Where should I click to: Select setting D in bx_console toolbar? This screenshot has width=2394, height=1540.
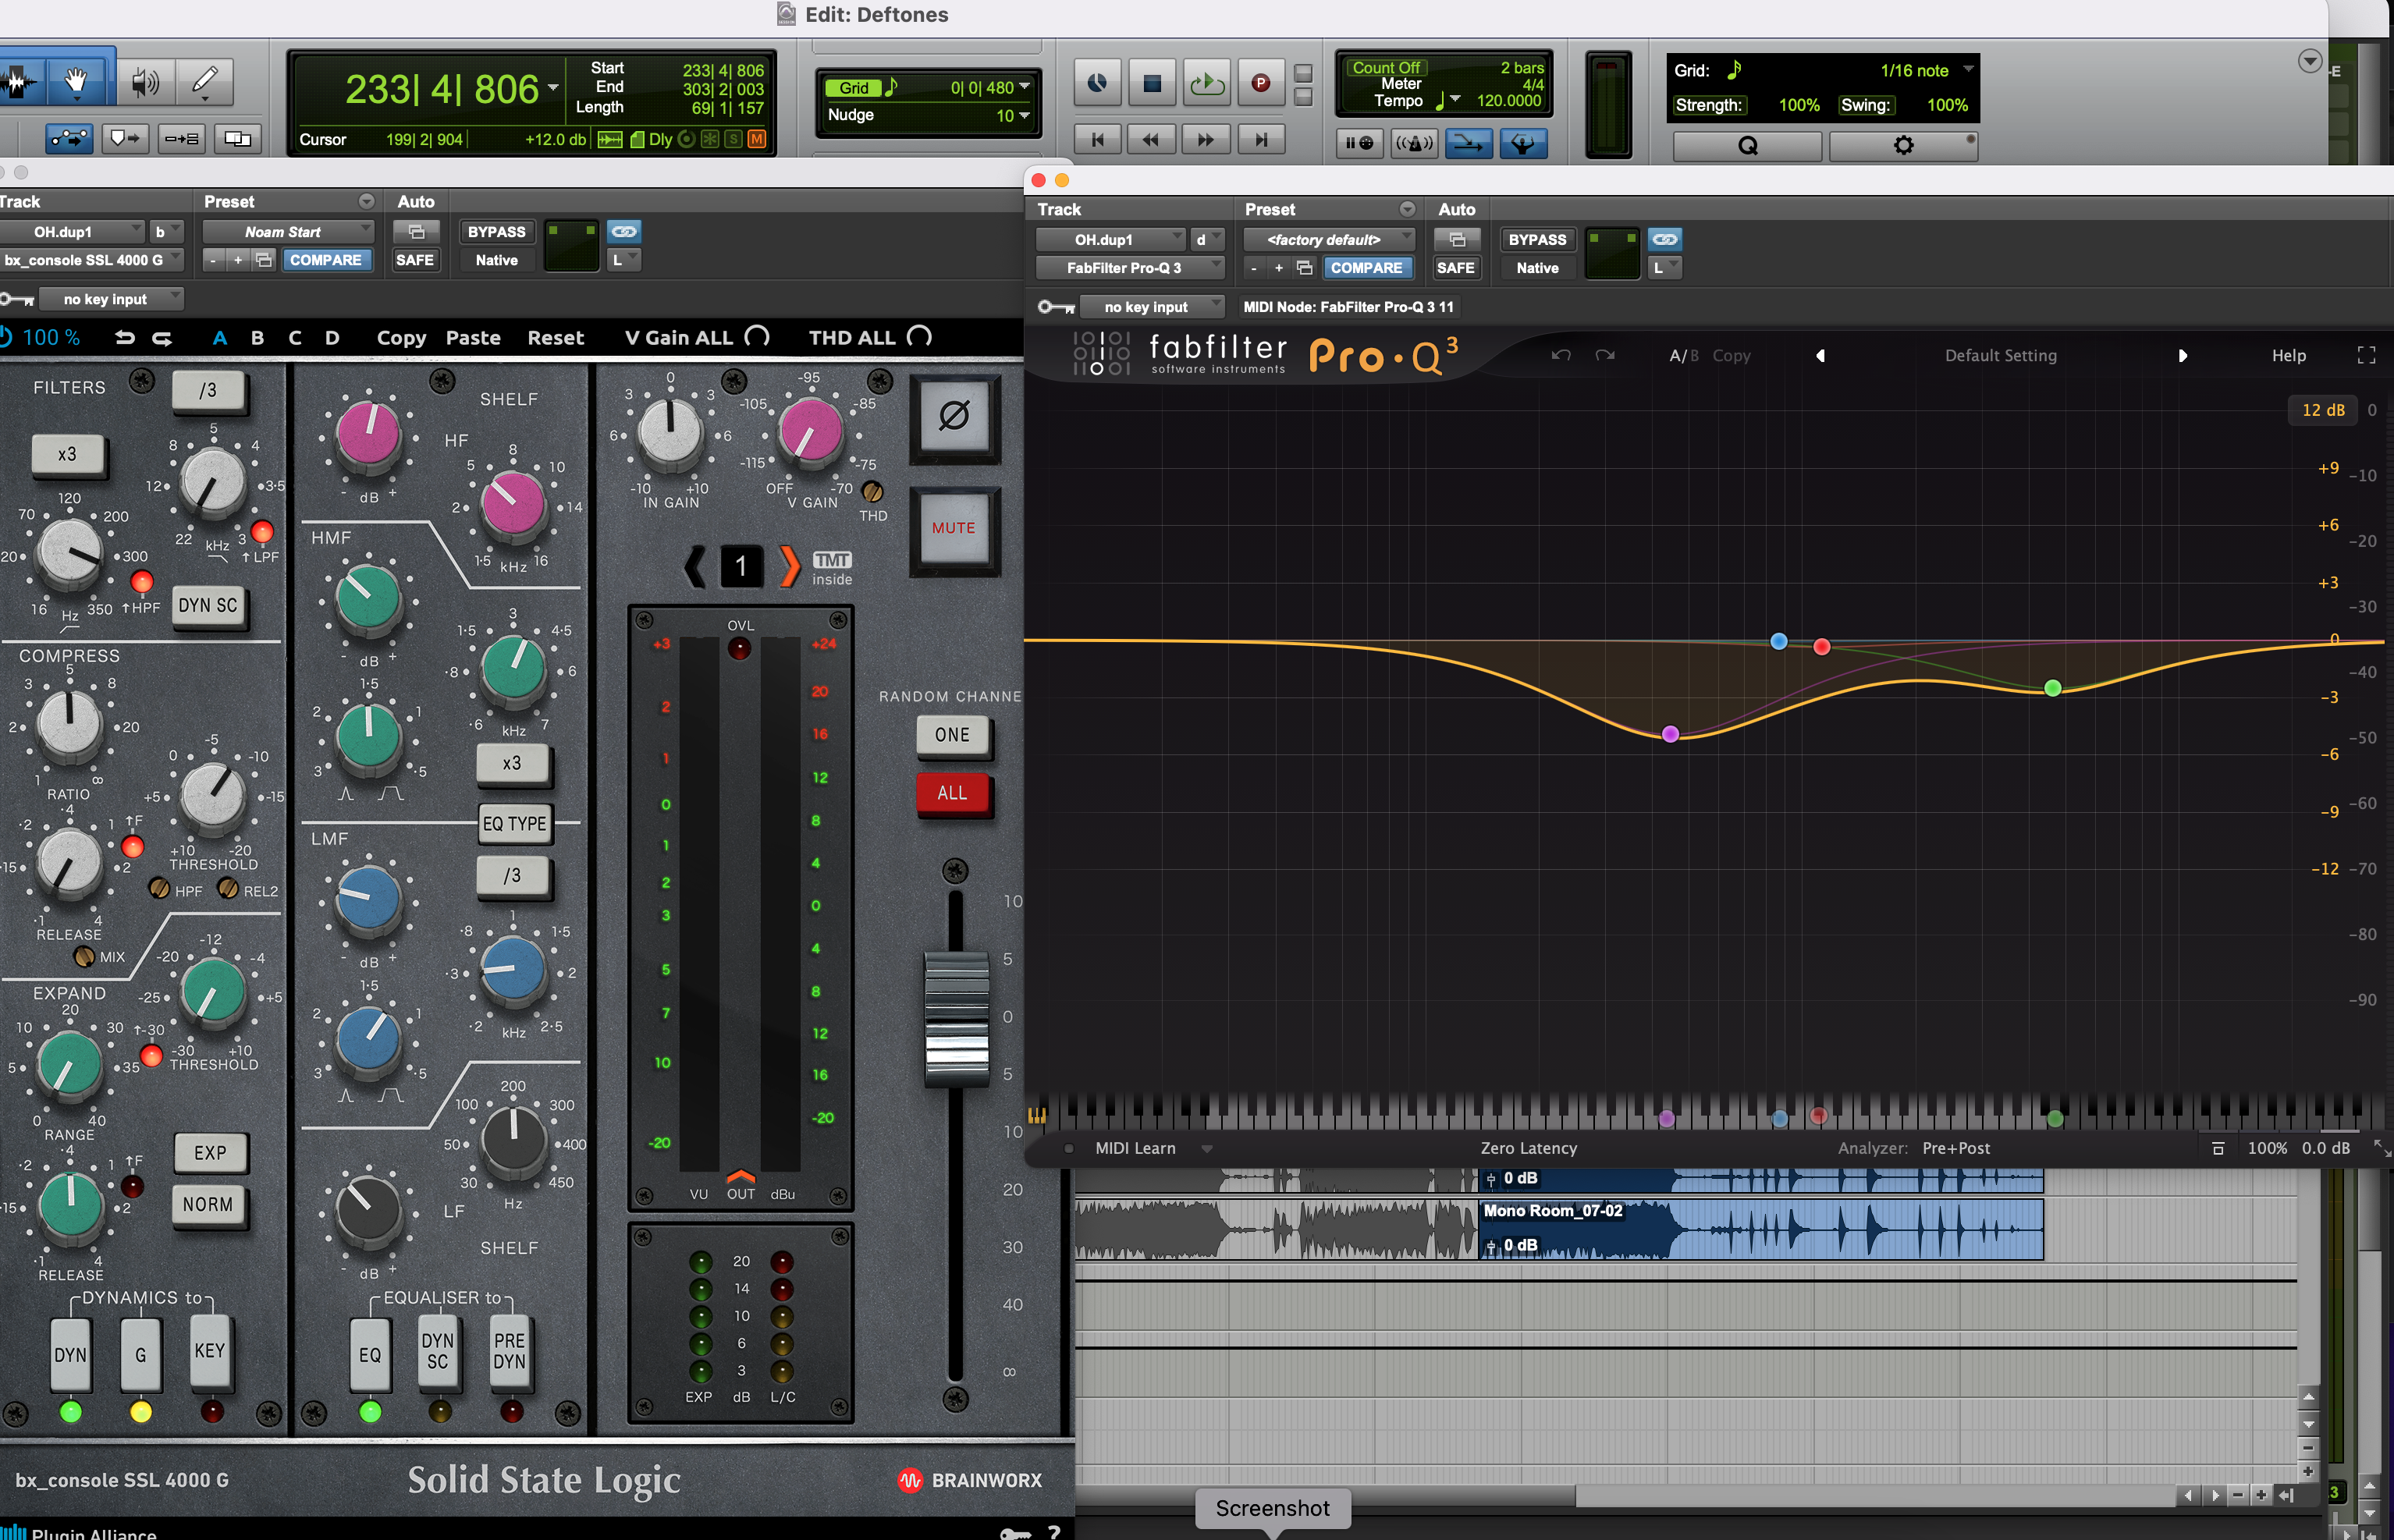(332, 338)
